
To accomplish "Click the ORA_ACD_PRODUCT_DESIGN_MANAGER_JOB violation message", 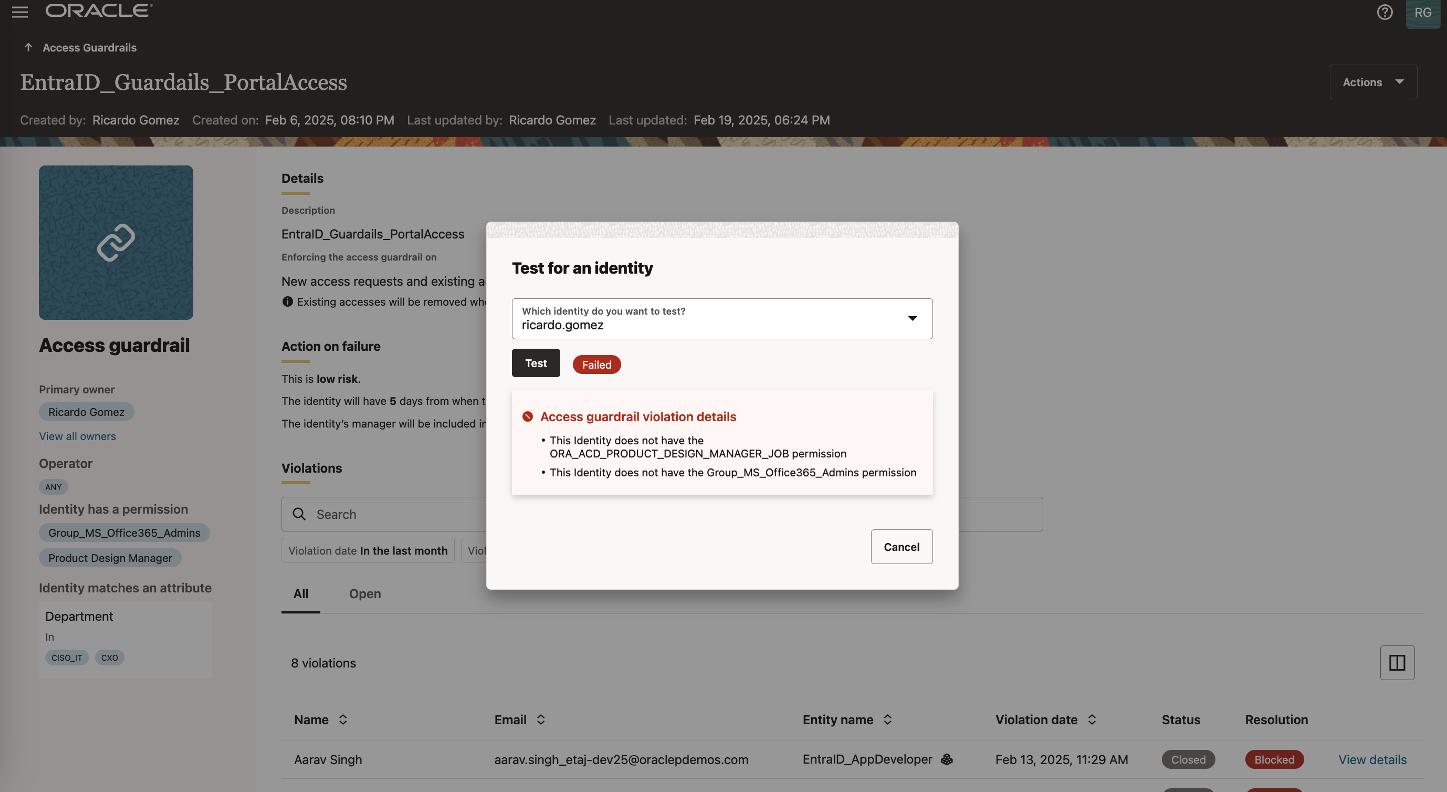I will coord(698,447).
